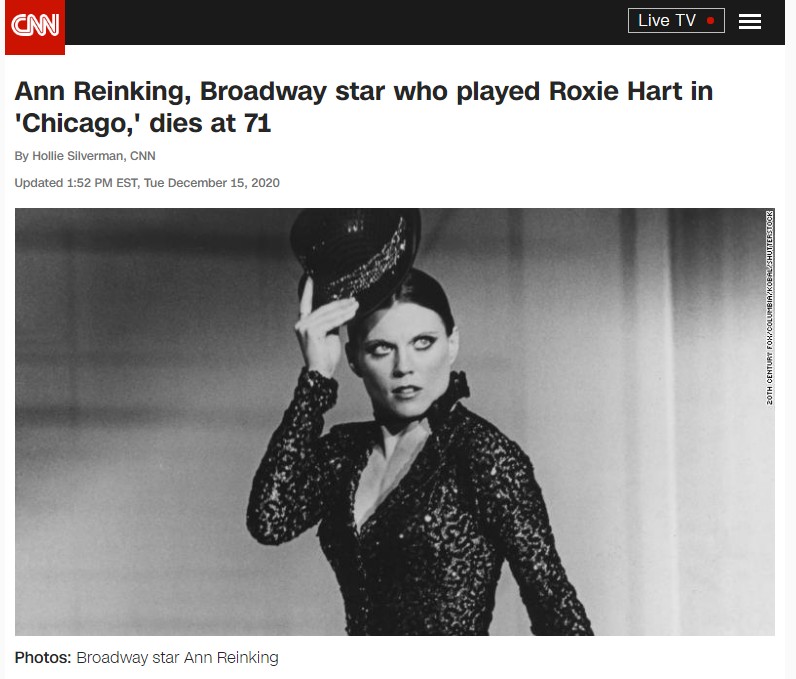796x679 pixels.
Task: Click the headline line "'Chicago,' dies at 71"
Action: tap(143, 123)
